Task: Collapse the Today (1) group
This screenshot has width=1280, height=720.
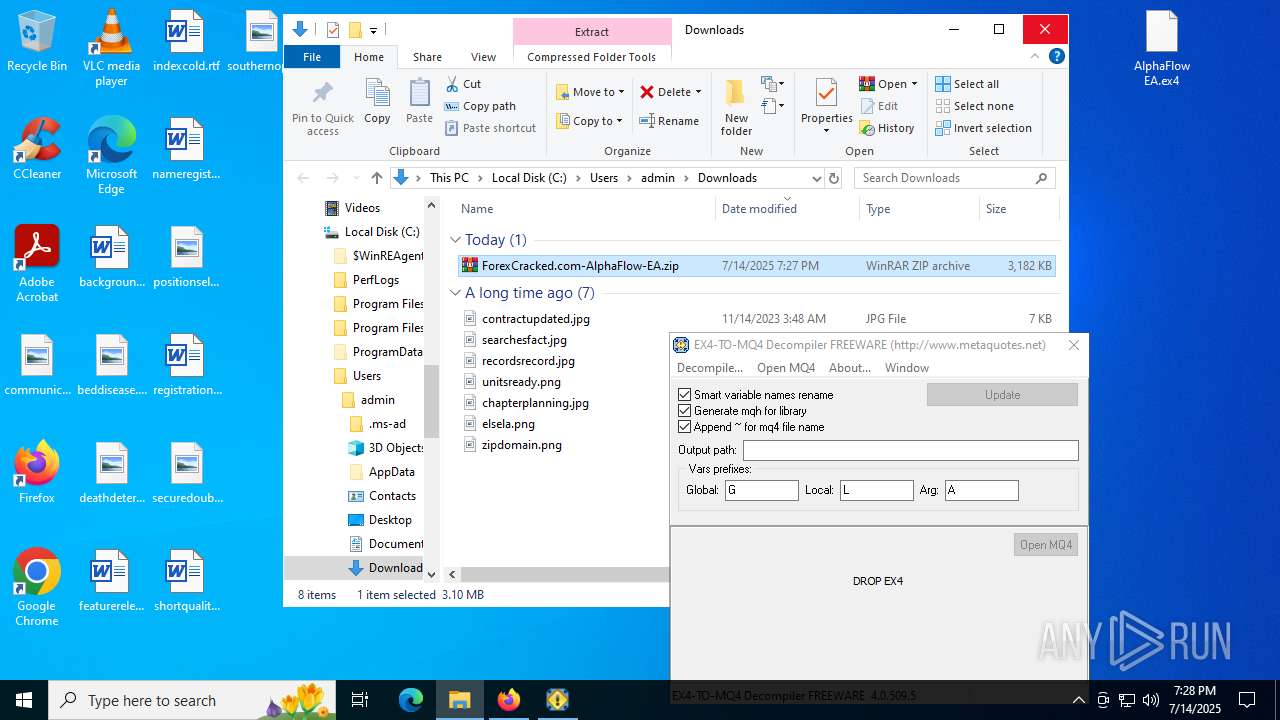Action: pyautogui.click(x=455, y=240)
